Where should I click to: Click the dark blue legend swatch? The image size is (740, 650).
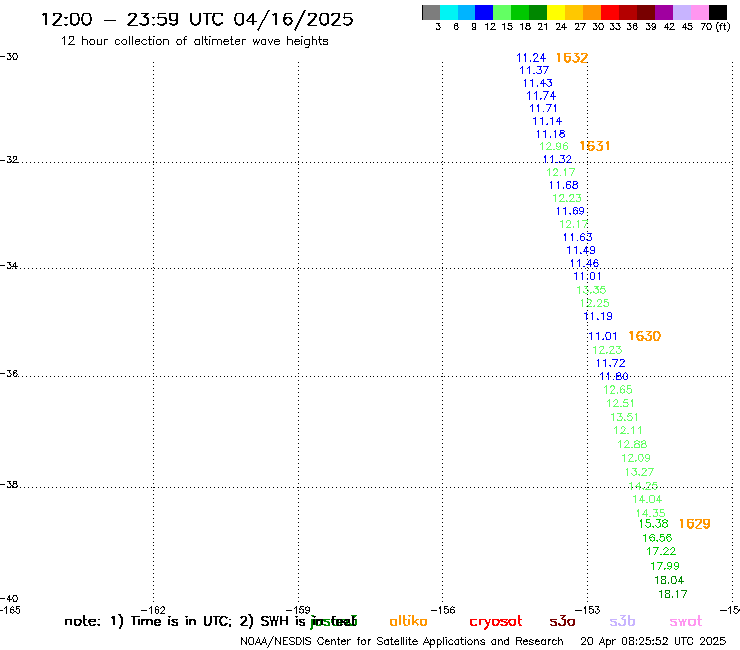point(484,12)
